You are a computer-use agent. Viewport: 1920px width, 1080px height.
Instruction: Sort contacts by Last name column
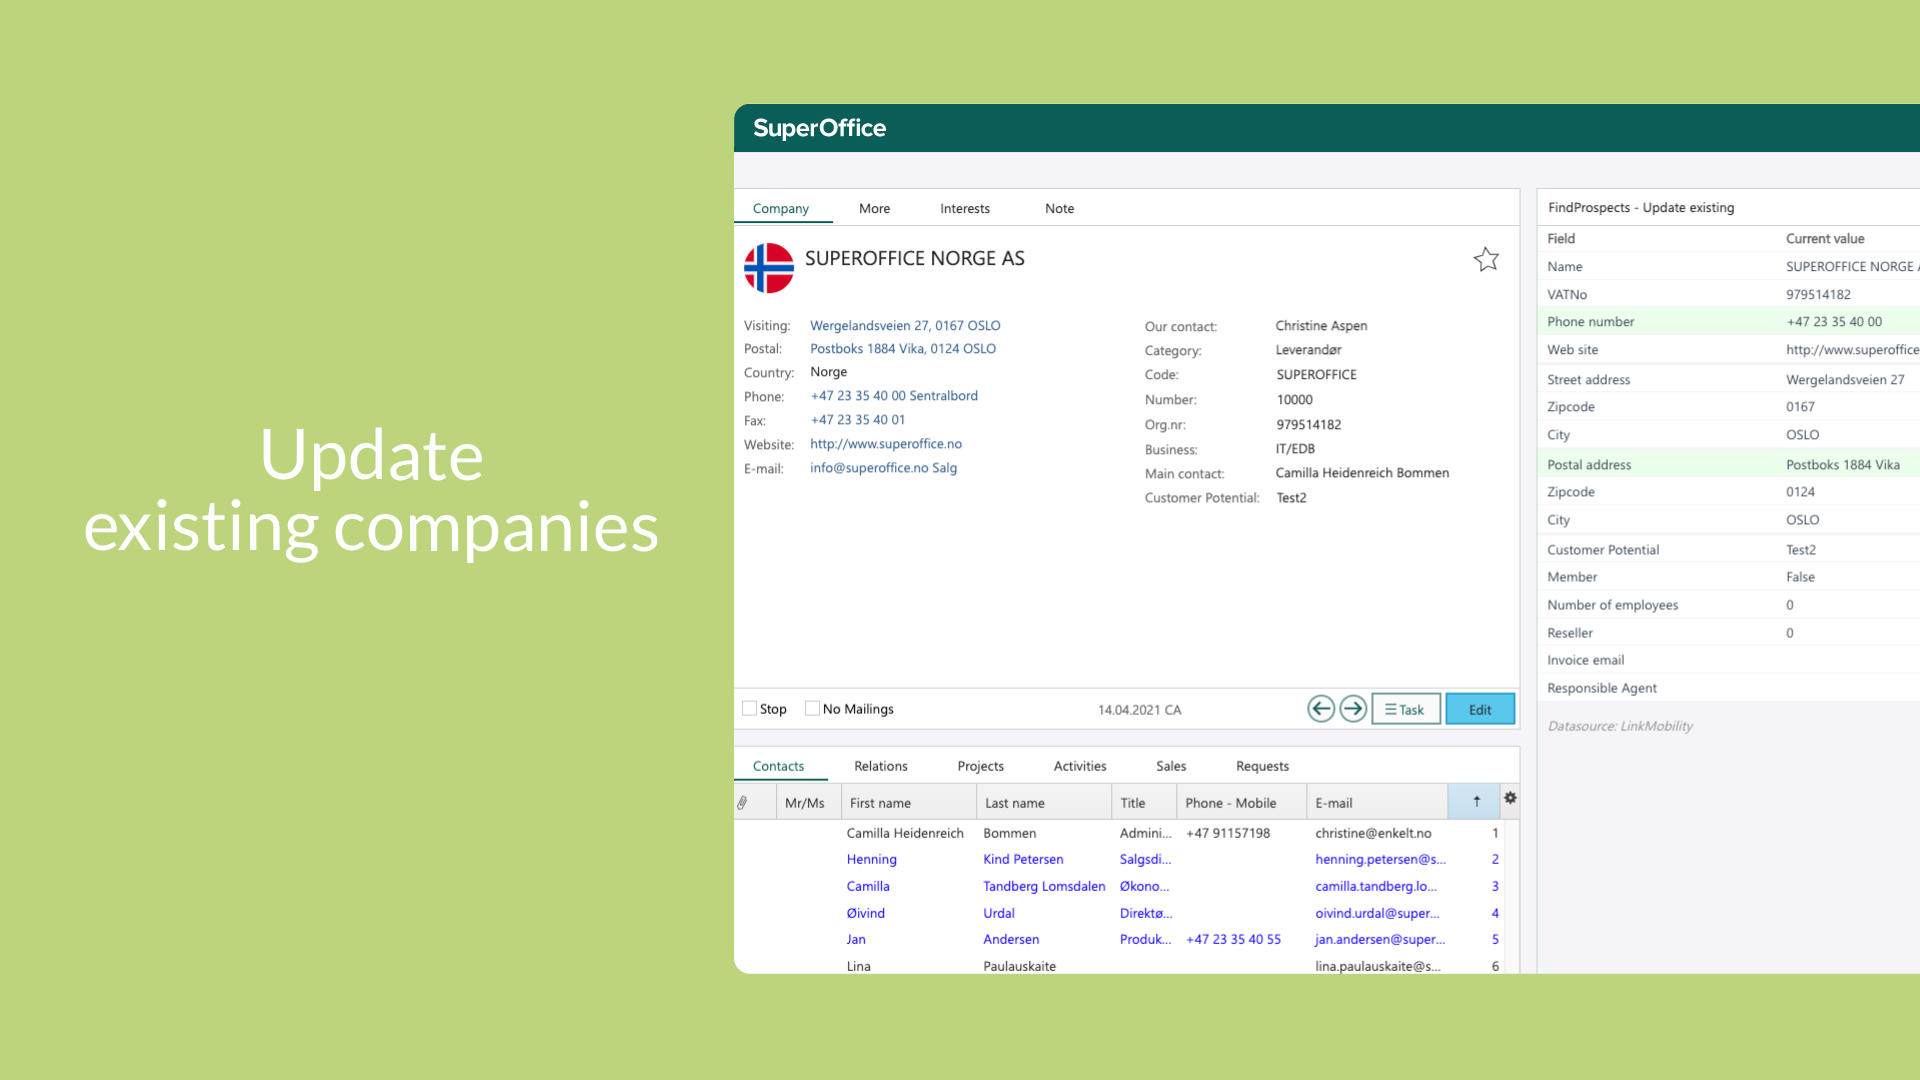click(x=1044, y=802)
